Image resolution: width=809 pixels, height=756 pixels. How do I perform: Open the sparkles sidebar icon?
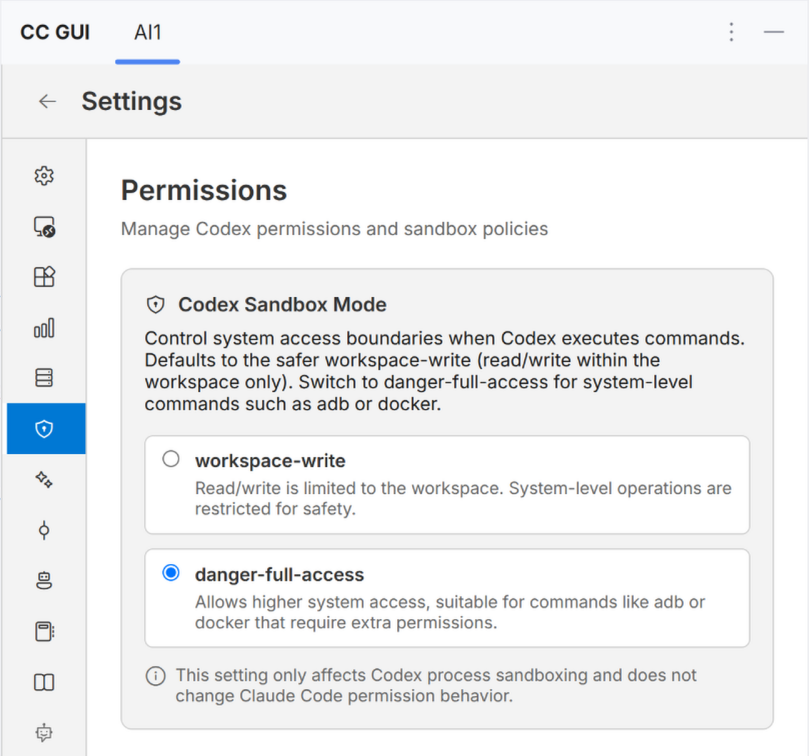coord(44,479)
